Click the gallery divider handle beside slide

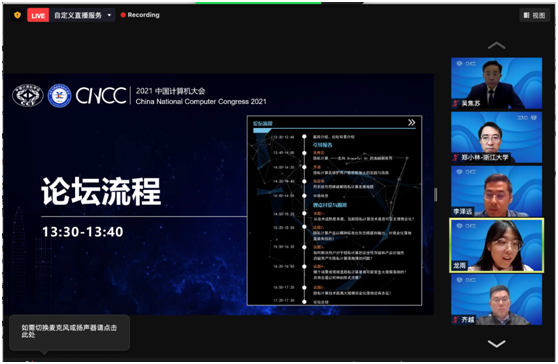436,195
